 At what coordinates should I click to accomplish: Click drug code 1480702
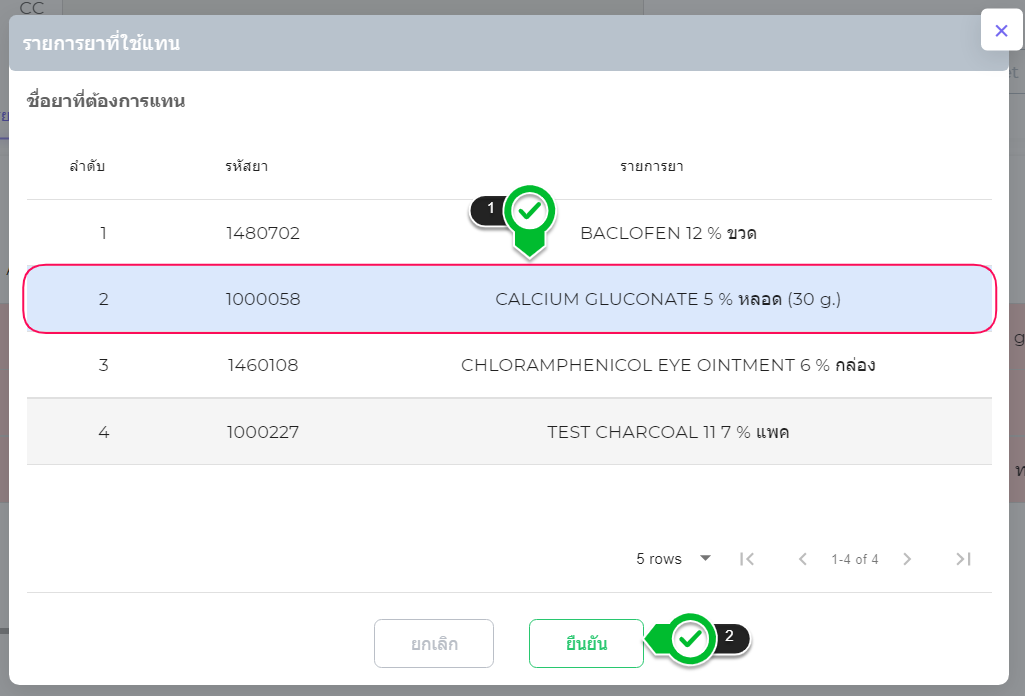(263, 233)
